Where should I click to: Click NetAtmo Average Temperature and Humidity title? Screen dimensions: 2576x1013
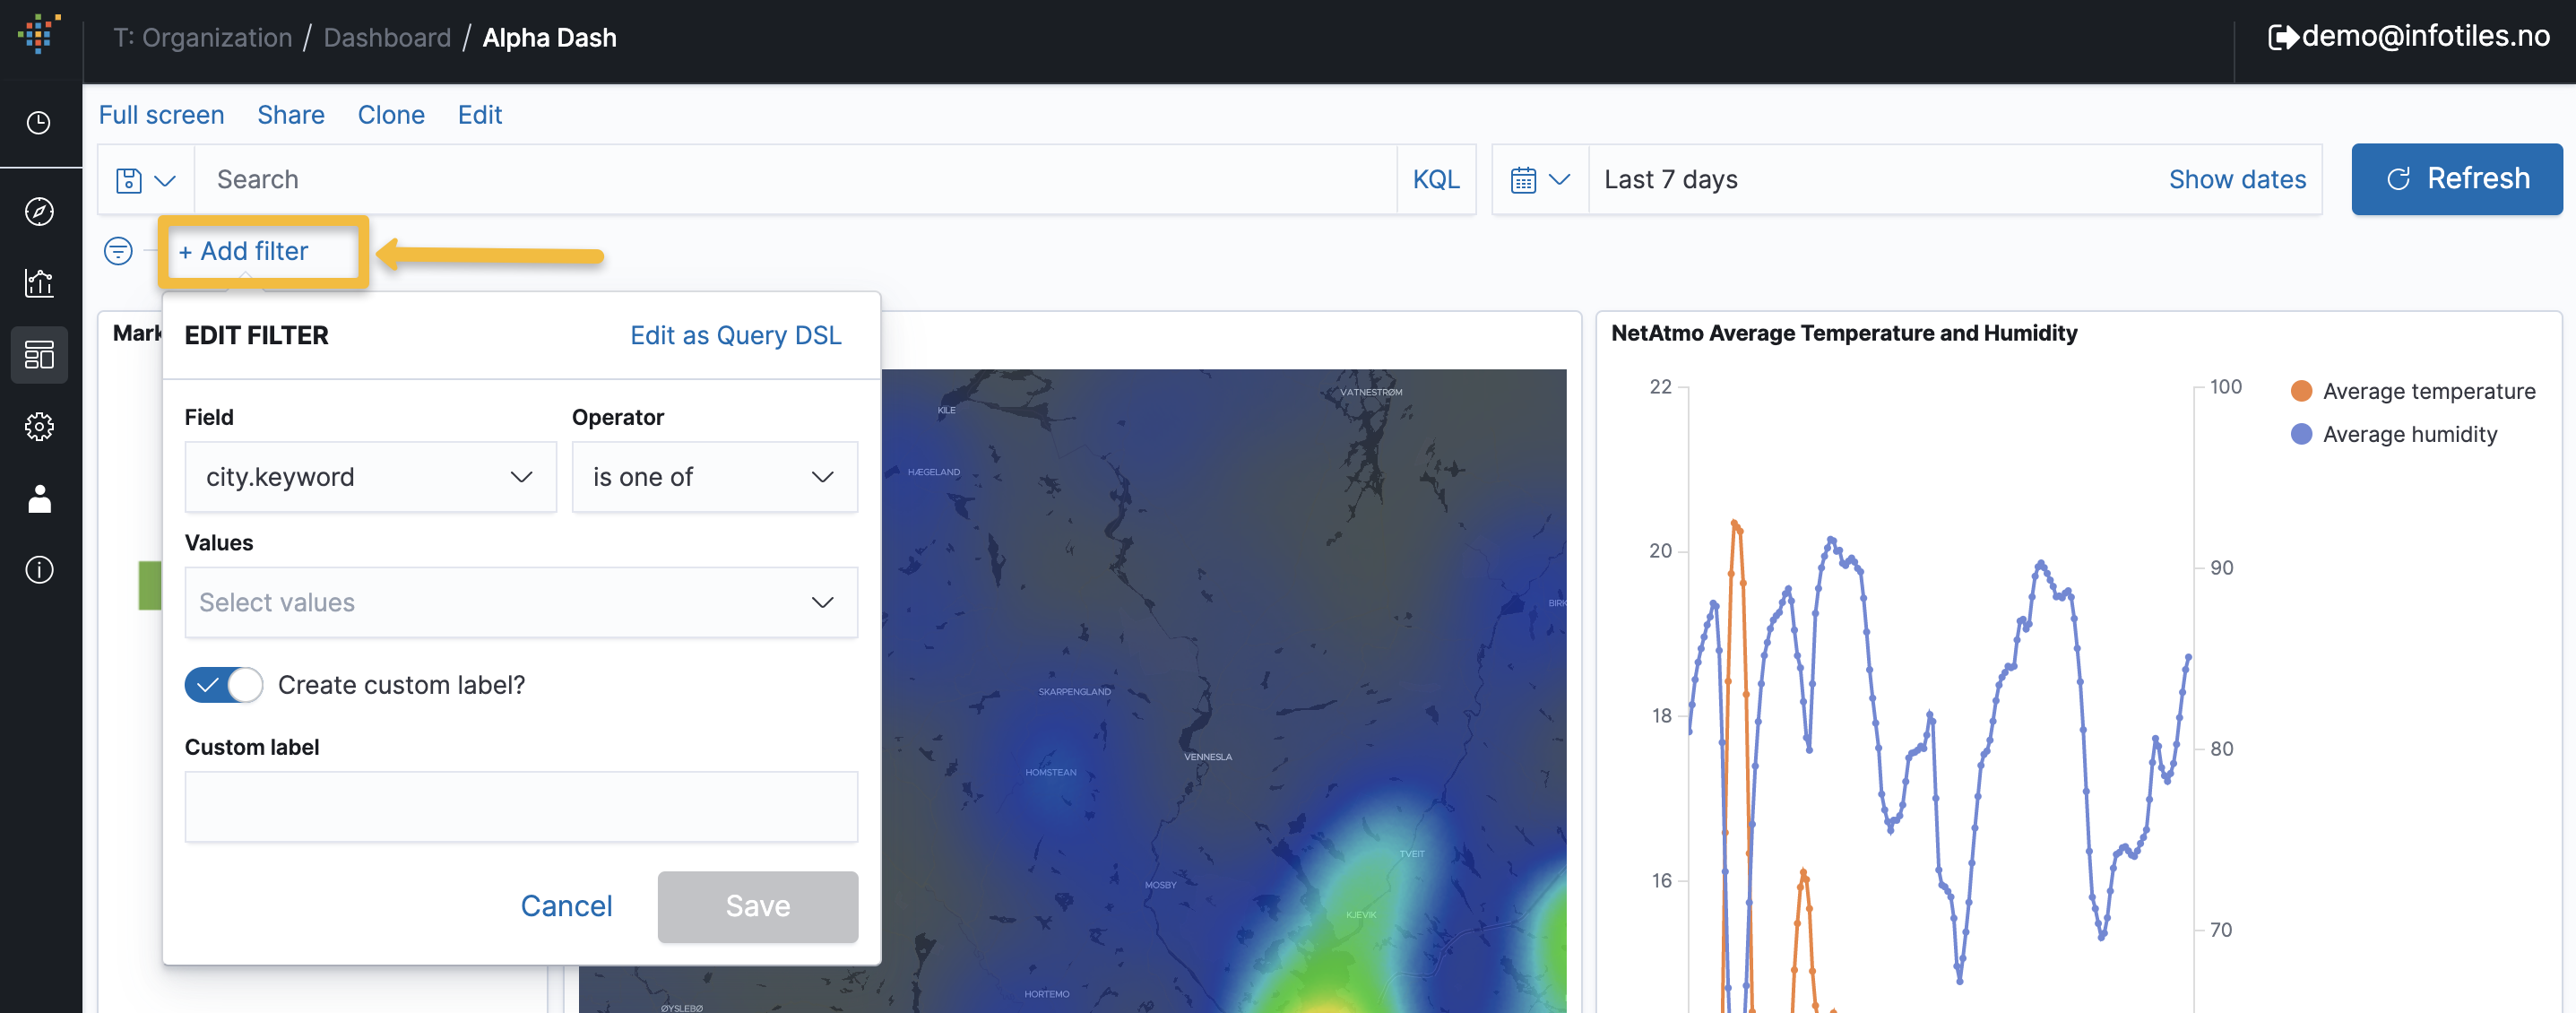click(x=1844, y=333)
